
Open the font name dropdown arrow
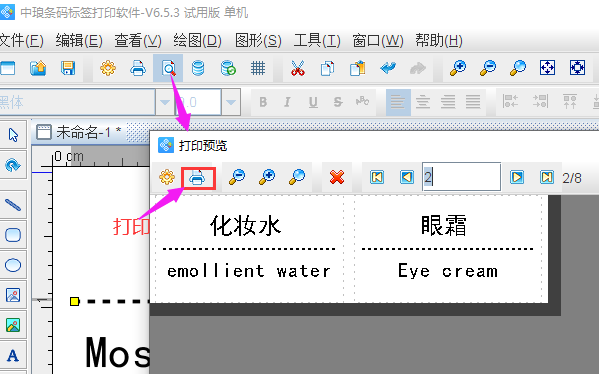165,102
